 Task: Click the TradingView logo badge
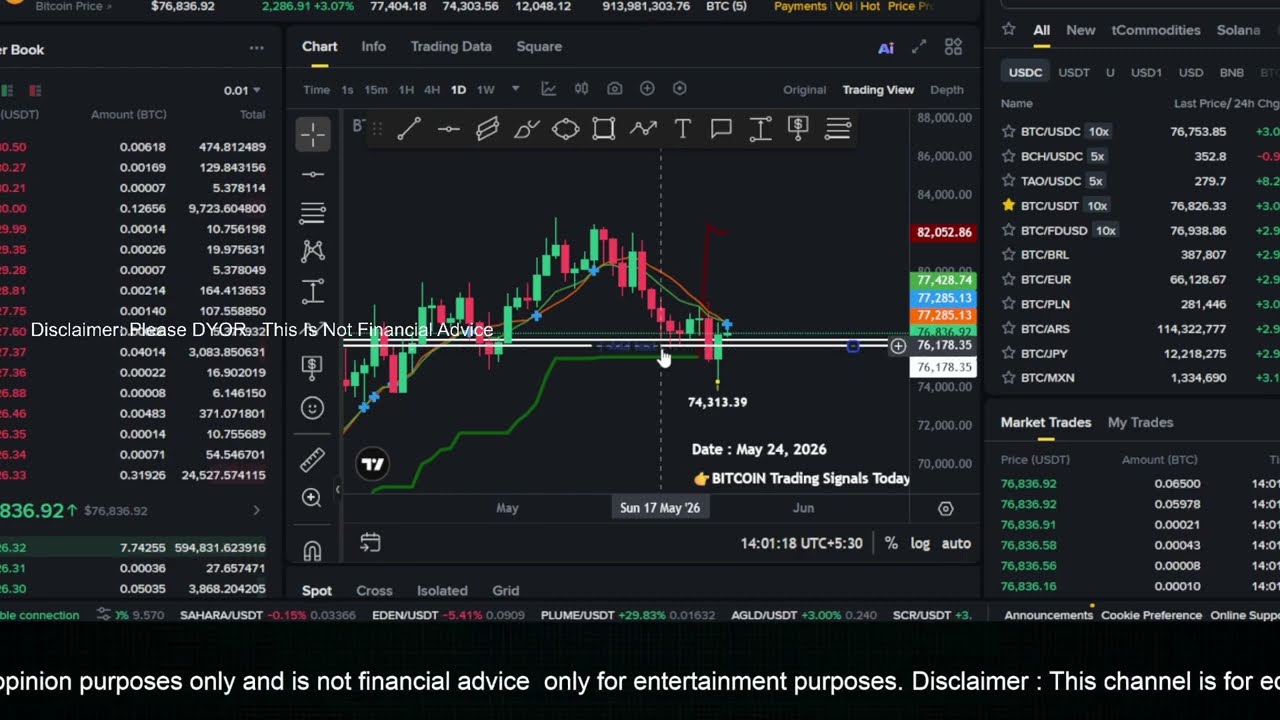pos(373,464)
